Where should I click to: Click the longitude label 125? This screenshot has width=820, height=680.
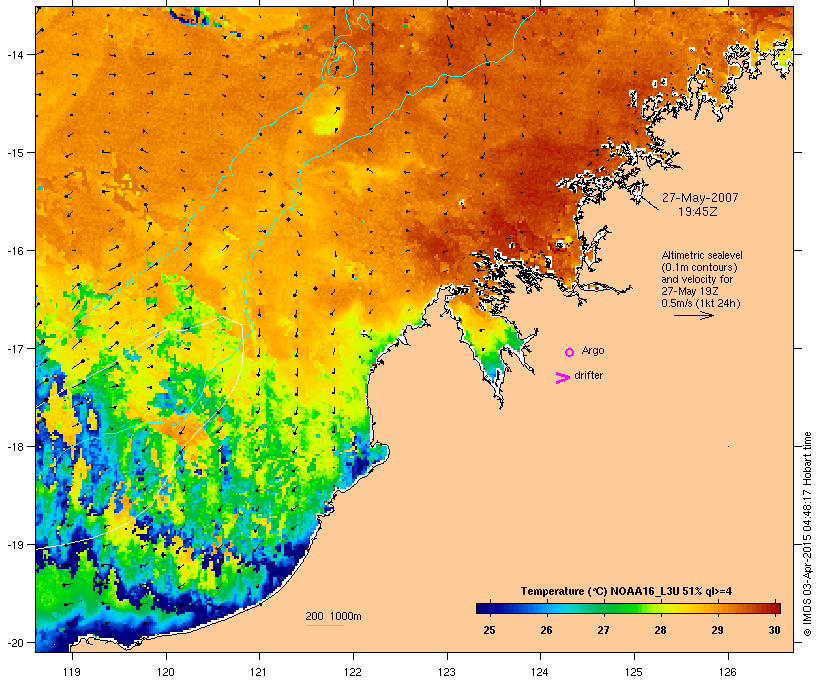(634, 672)
